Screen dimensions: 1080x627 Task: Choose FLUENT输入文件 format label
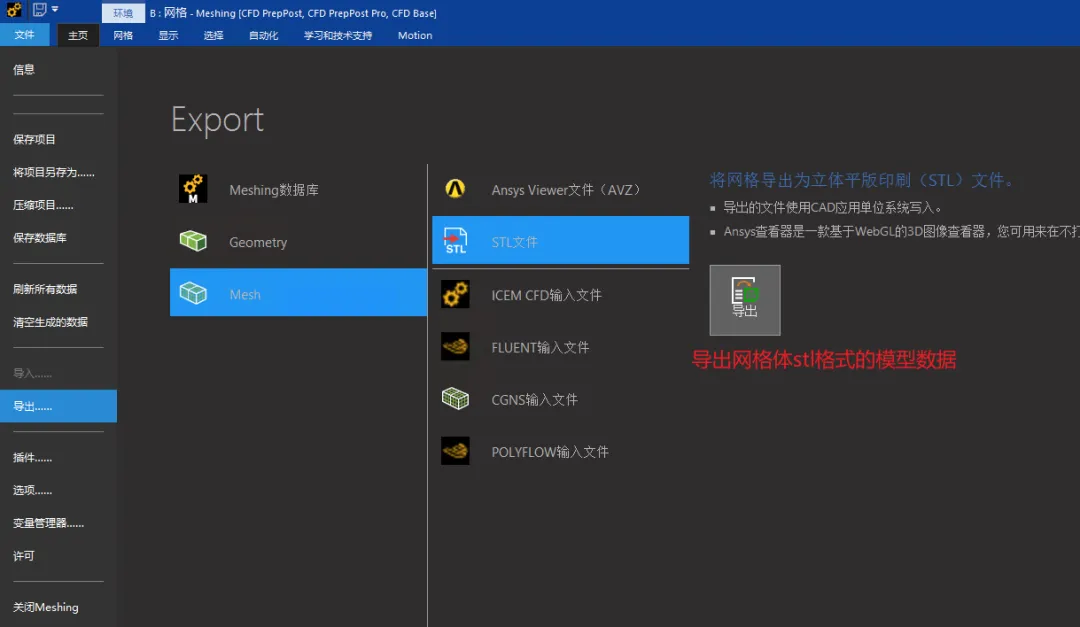point(540,347)
